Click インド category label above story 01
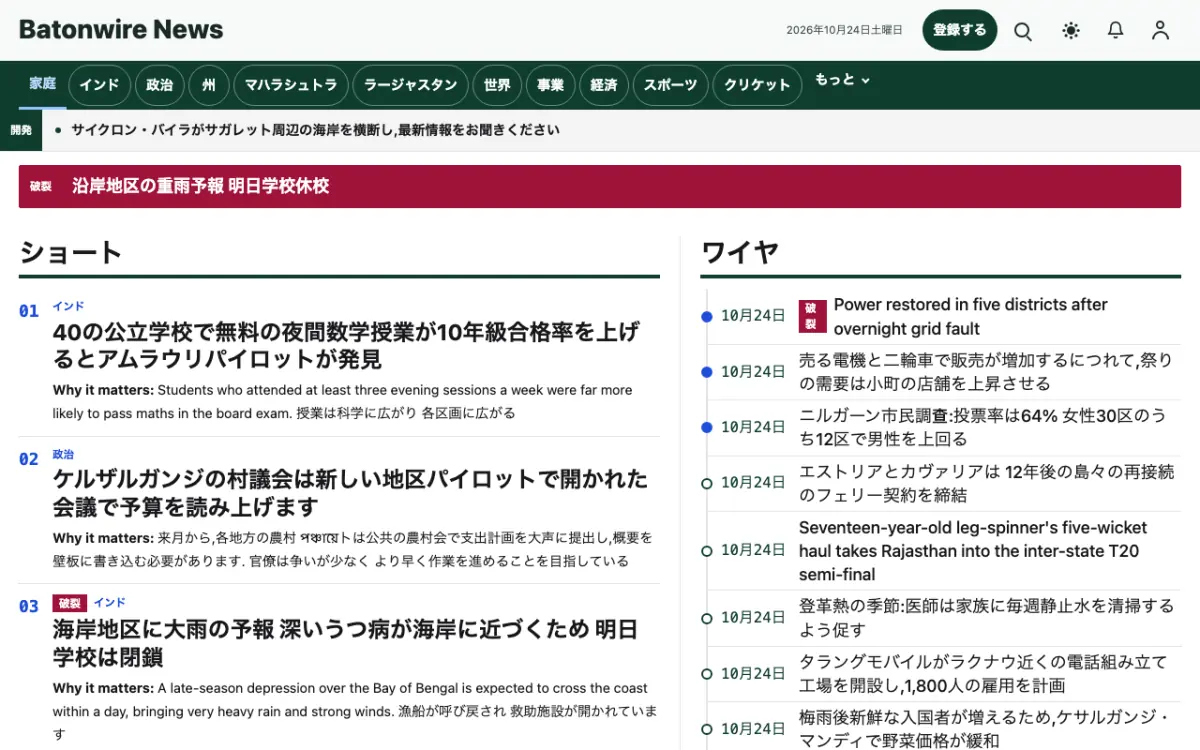 pyautogui.click(x=68, y=306)
